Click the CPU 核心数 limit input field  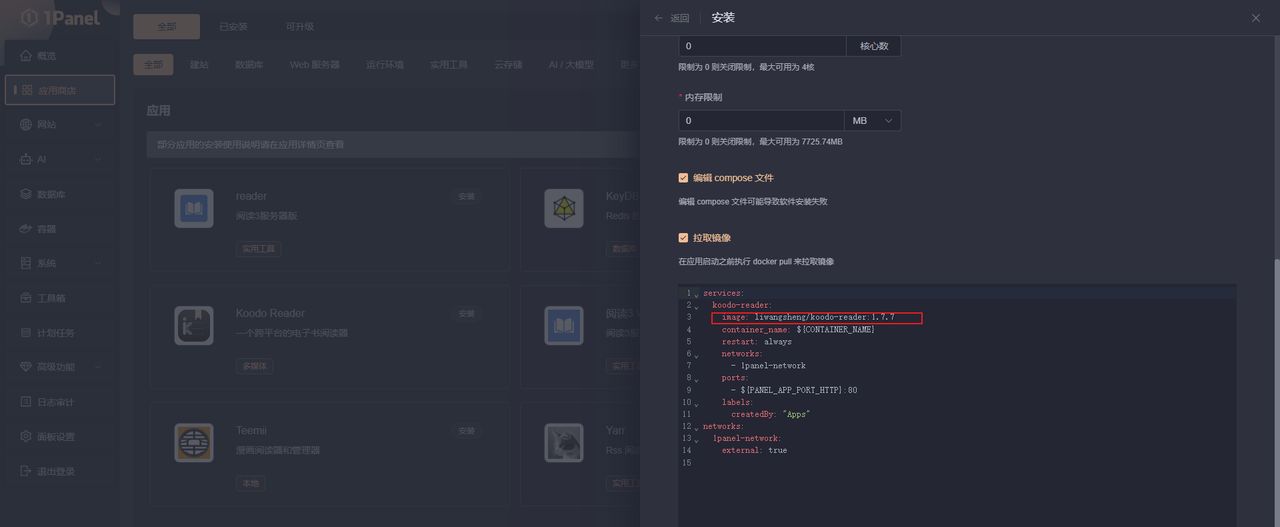click(762, 46)
